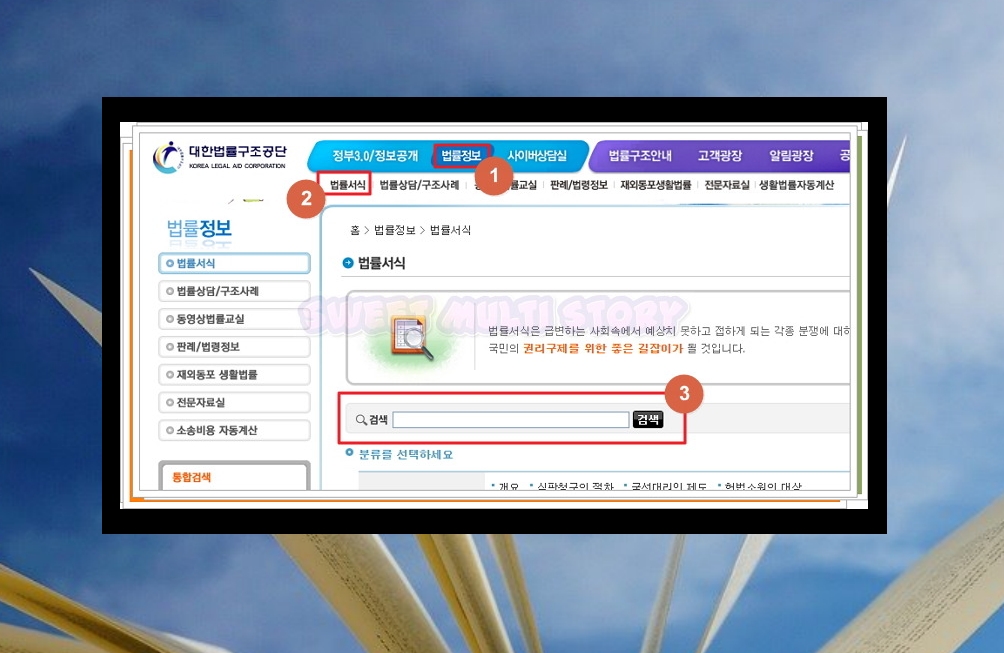
Task: Select 전문자료실 in the submenu bar
Action: coord(727,185)
